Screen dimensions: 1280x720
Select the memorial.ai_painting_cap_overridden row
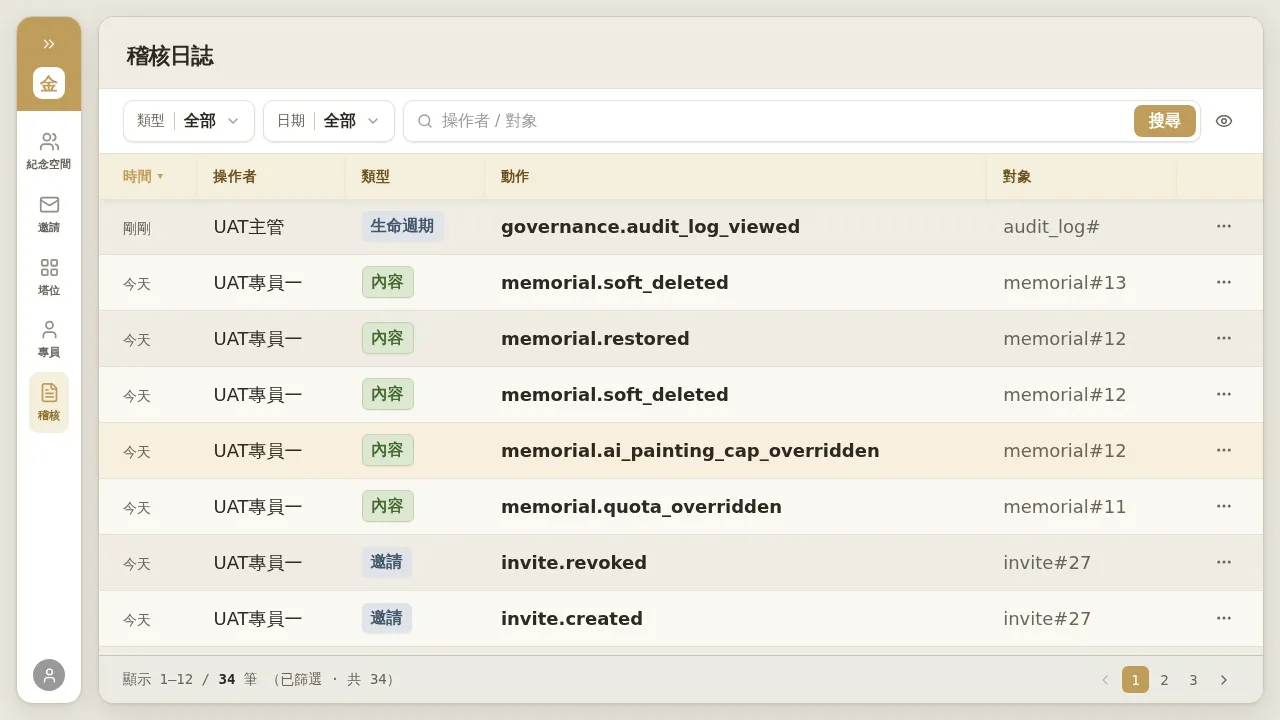(x=681, y=451)
